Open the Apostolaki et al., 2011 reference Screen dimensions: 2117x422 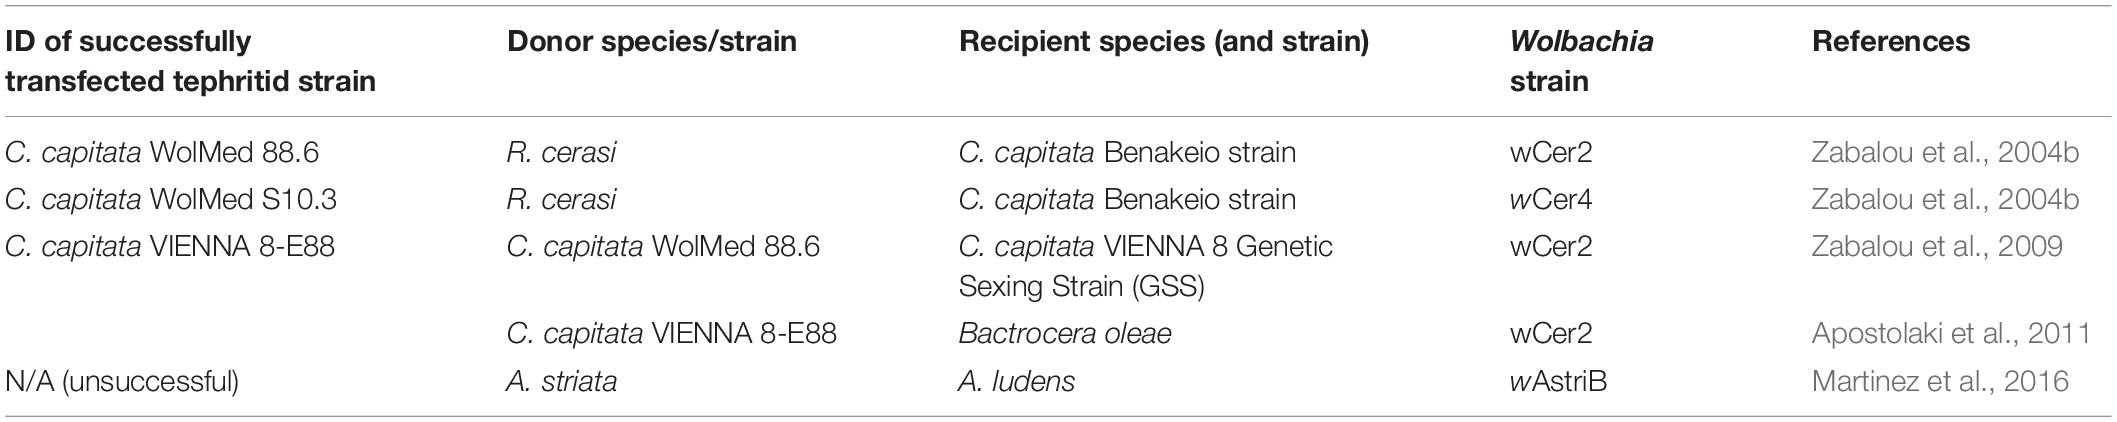click(x=1951, y=333)
